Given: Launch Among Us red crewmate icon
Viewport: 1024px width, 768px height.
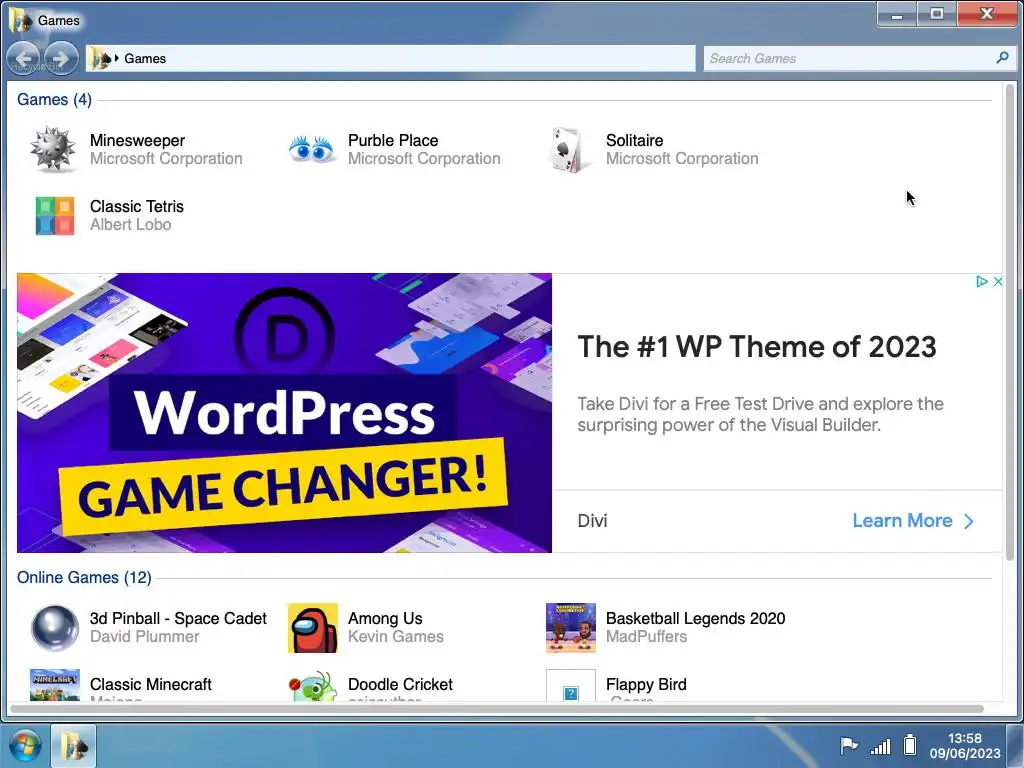Looking at the screenshot, I should click(x=313, y=628).
